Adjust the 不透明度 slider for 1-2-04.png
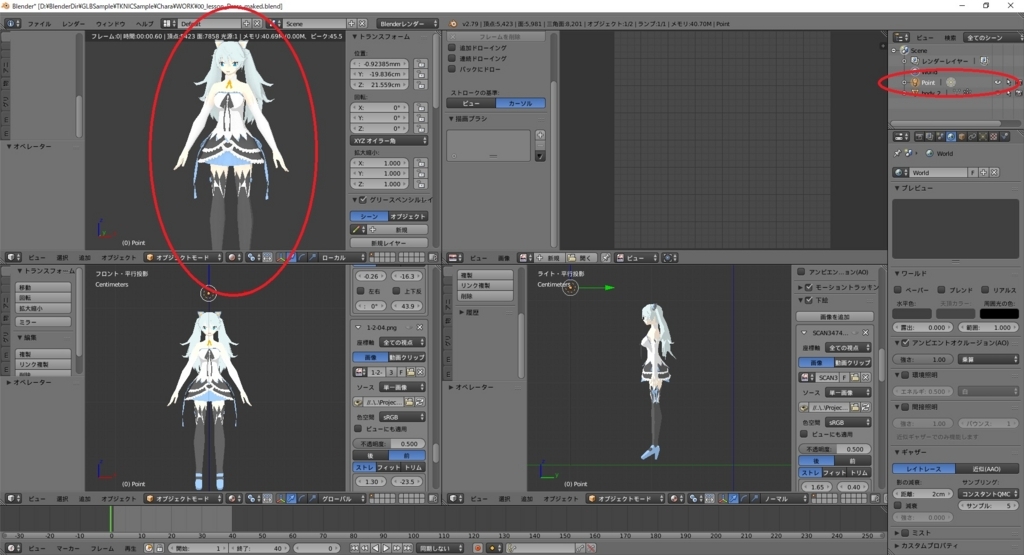The height and width of the screenshot is (555, 1024). coord(389,443)
